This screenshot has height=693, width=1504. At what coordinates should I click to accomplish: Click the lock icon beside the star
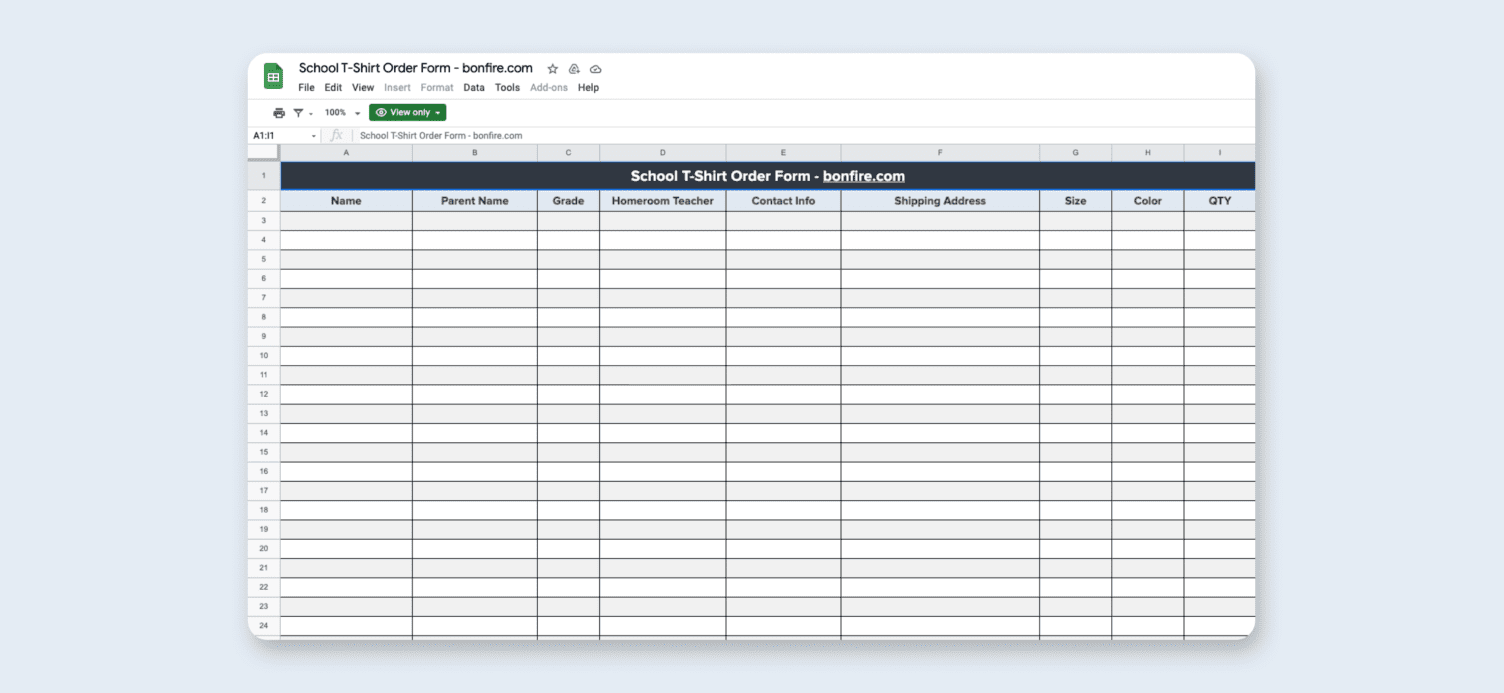(573, 68)
